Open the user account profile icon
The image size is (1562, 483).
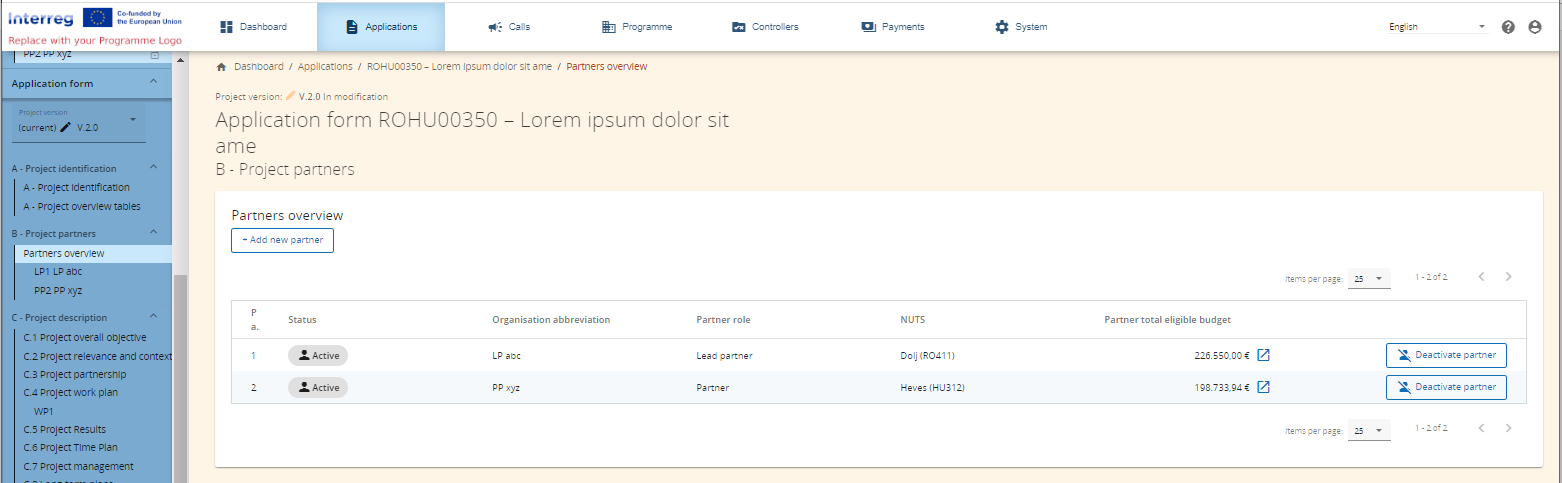1535,27
